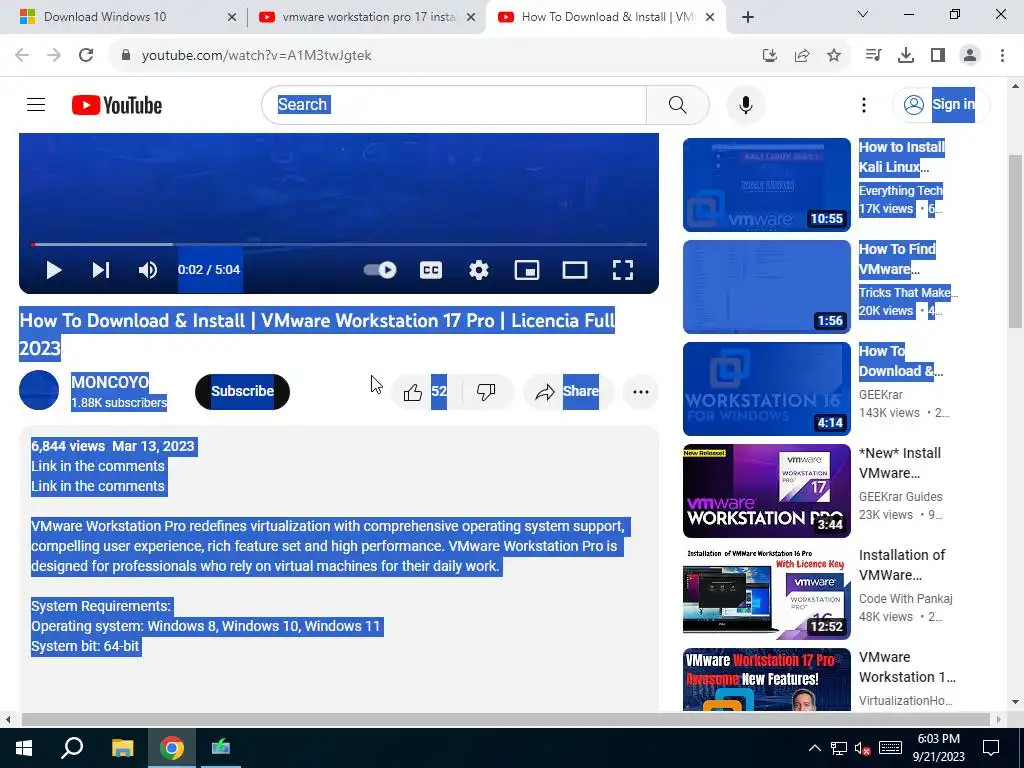The image size is (1024, 768).
Task: Open the video player settings gear
Action: [x=479, y=270]
